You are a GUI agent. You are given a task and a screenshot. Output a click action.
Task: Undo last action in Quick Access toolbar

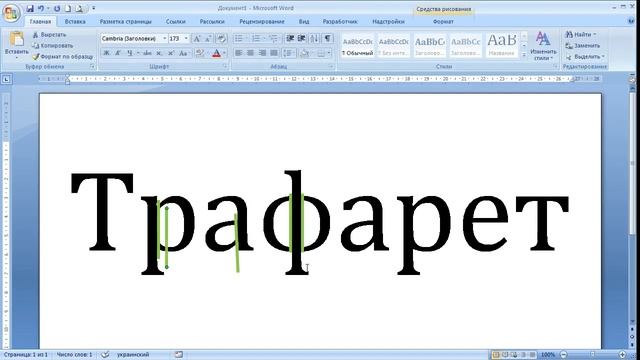[41, 8]
